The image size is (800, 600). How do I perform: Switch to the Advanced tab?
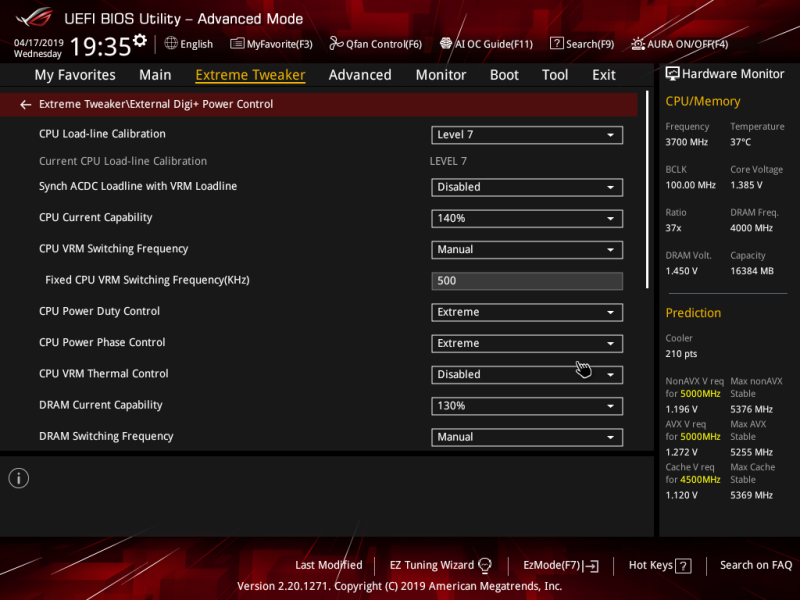click(x=359, y=74)
